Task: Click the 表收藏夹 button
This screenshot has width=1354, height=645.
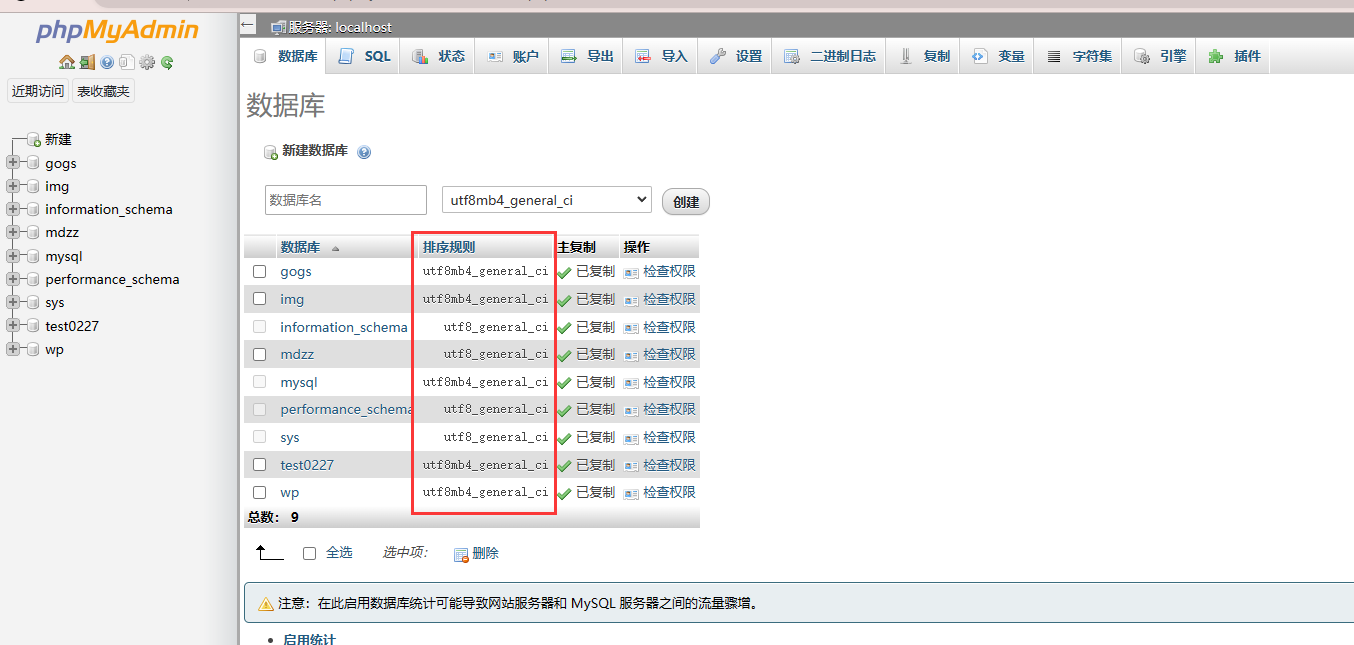Action: [x=103, y=91]
